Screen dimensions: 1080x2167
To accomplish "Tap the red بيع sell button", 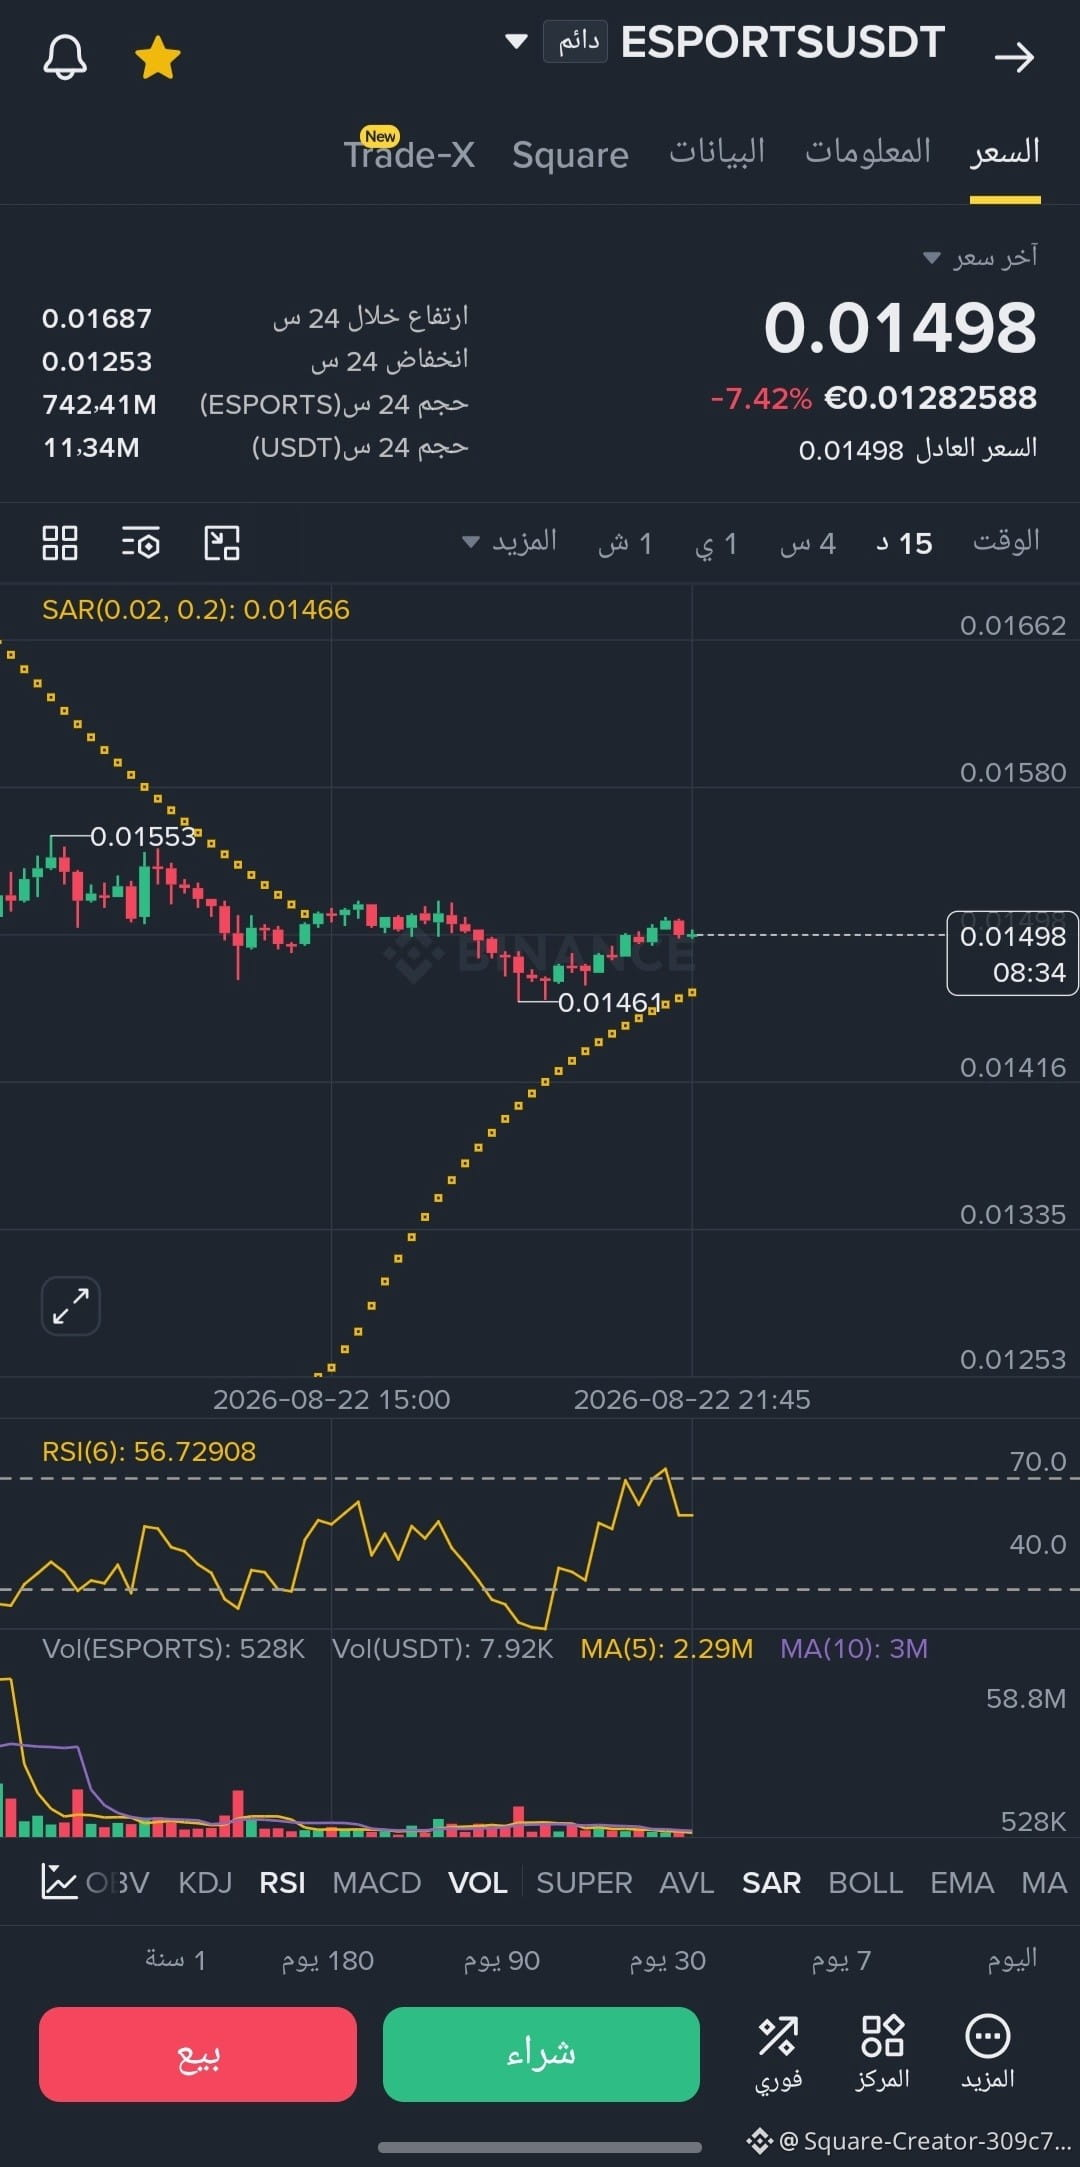I will (198, 2054).
